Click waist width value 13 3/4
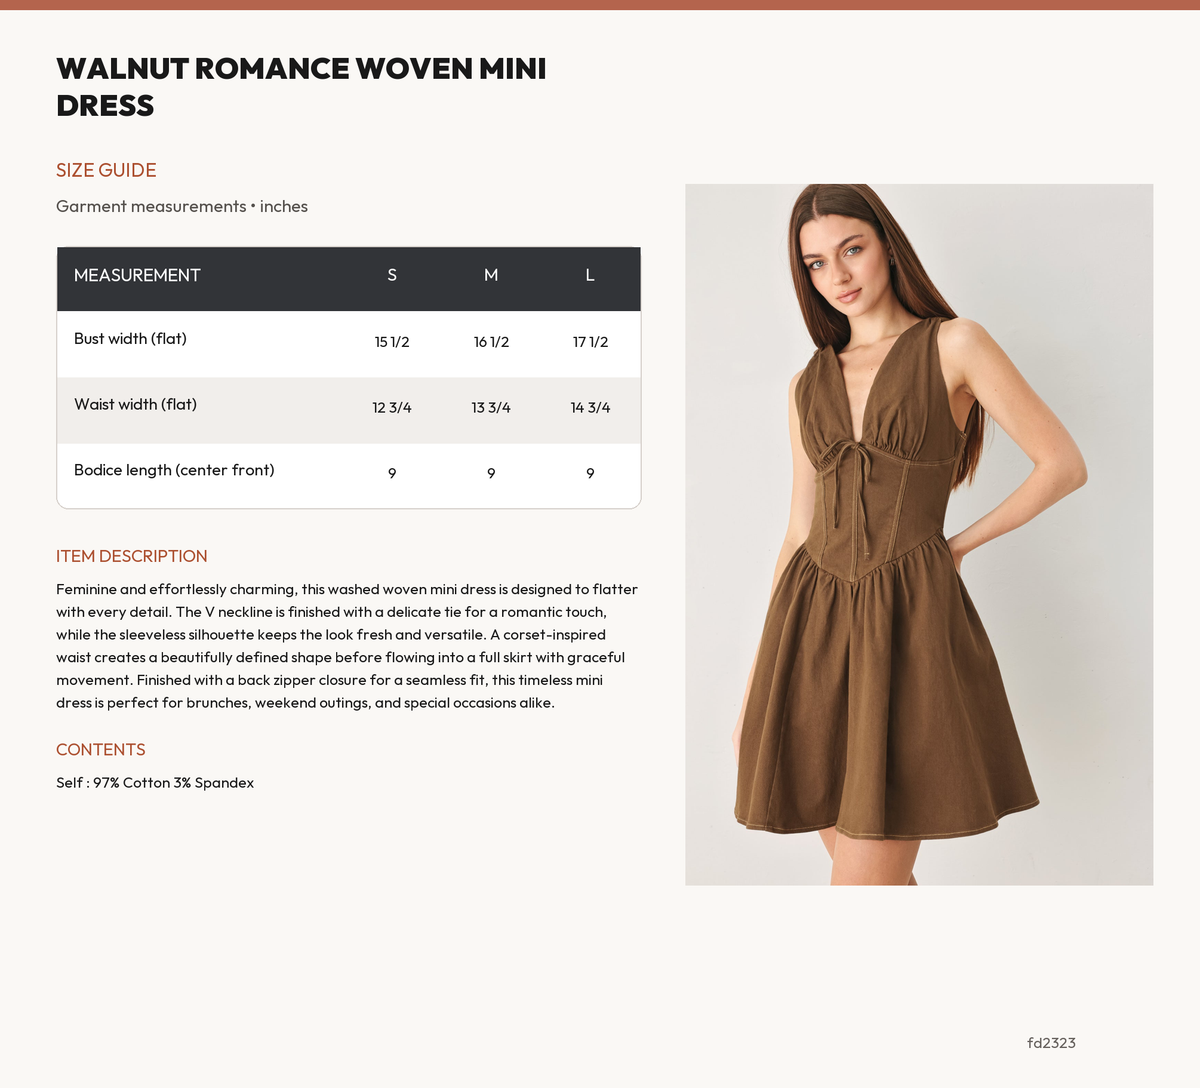 (491, 408)
